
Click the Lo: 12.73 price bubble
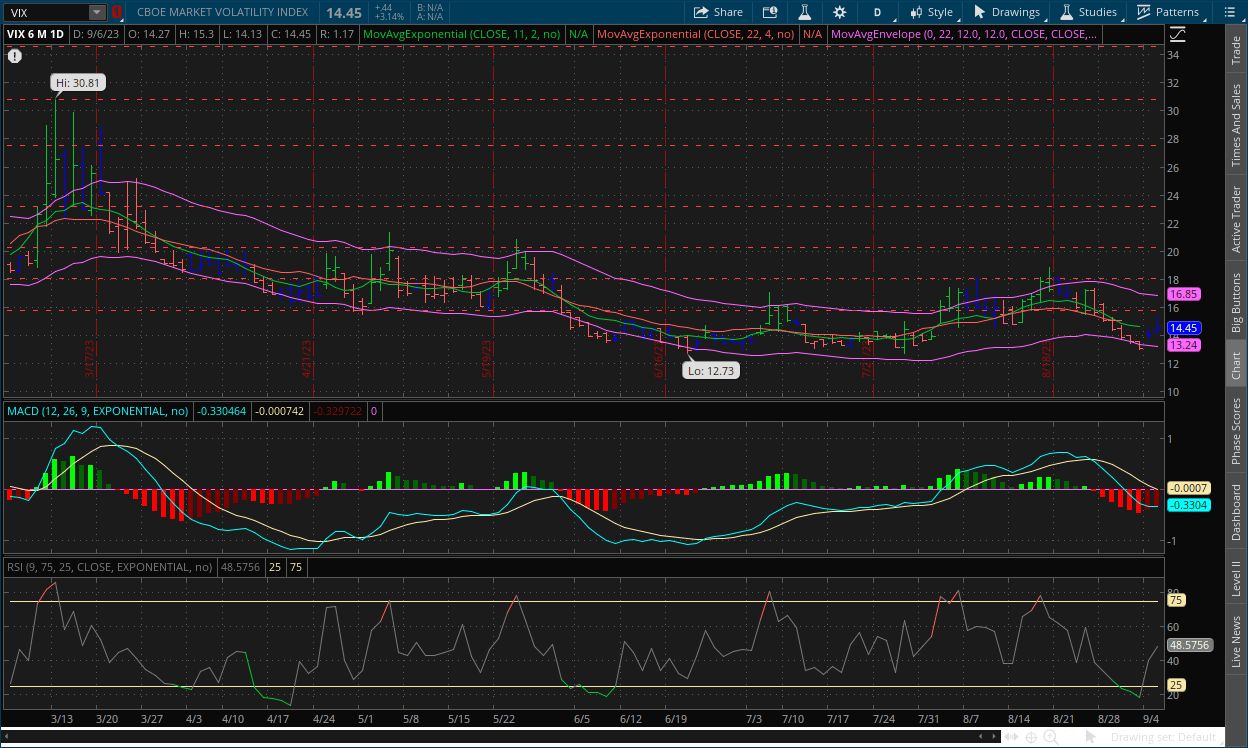(711, 370)
